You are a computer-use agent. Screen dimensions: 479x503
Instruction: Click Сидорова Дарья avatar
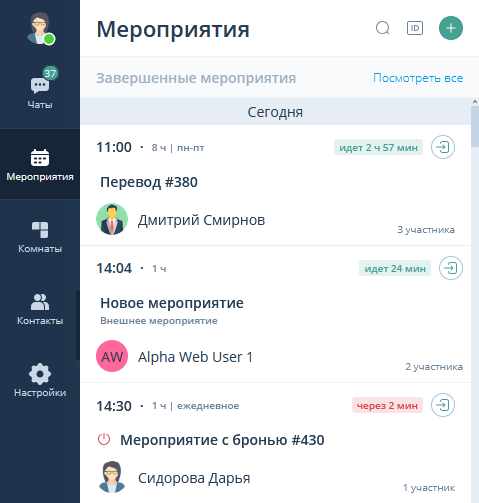click(x=112, y=477)
